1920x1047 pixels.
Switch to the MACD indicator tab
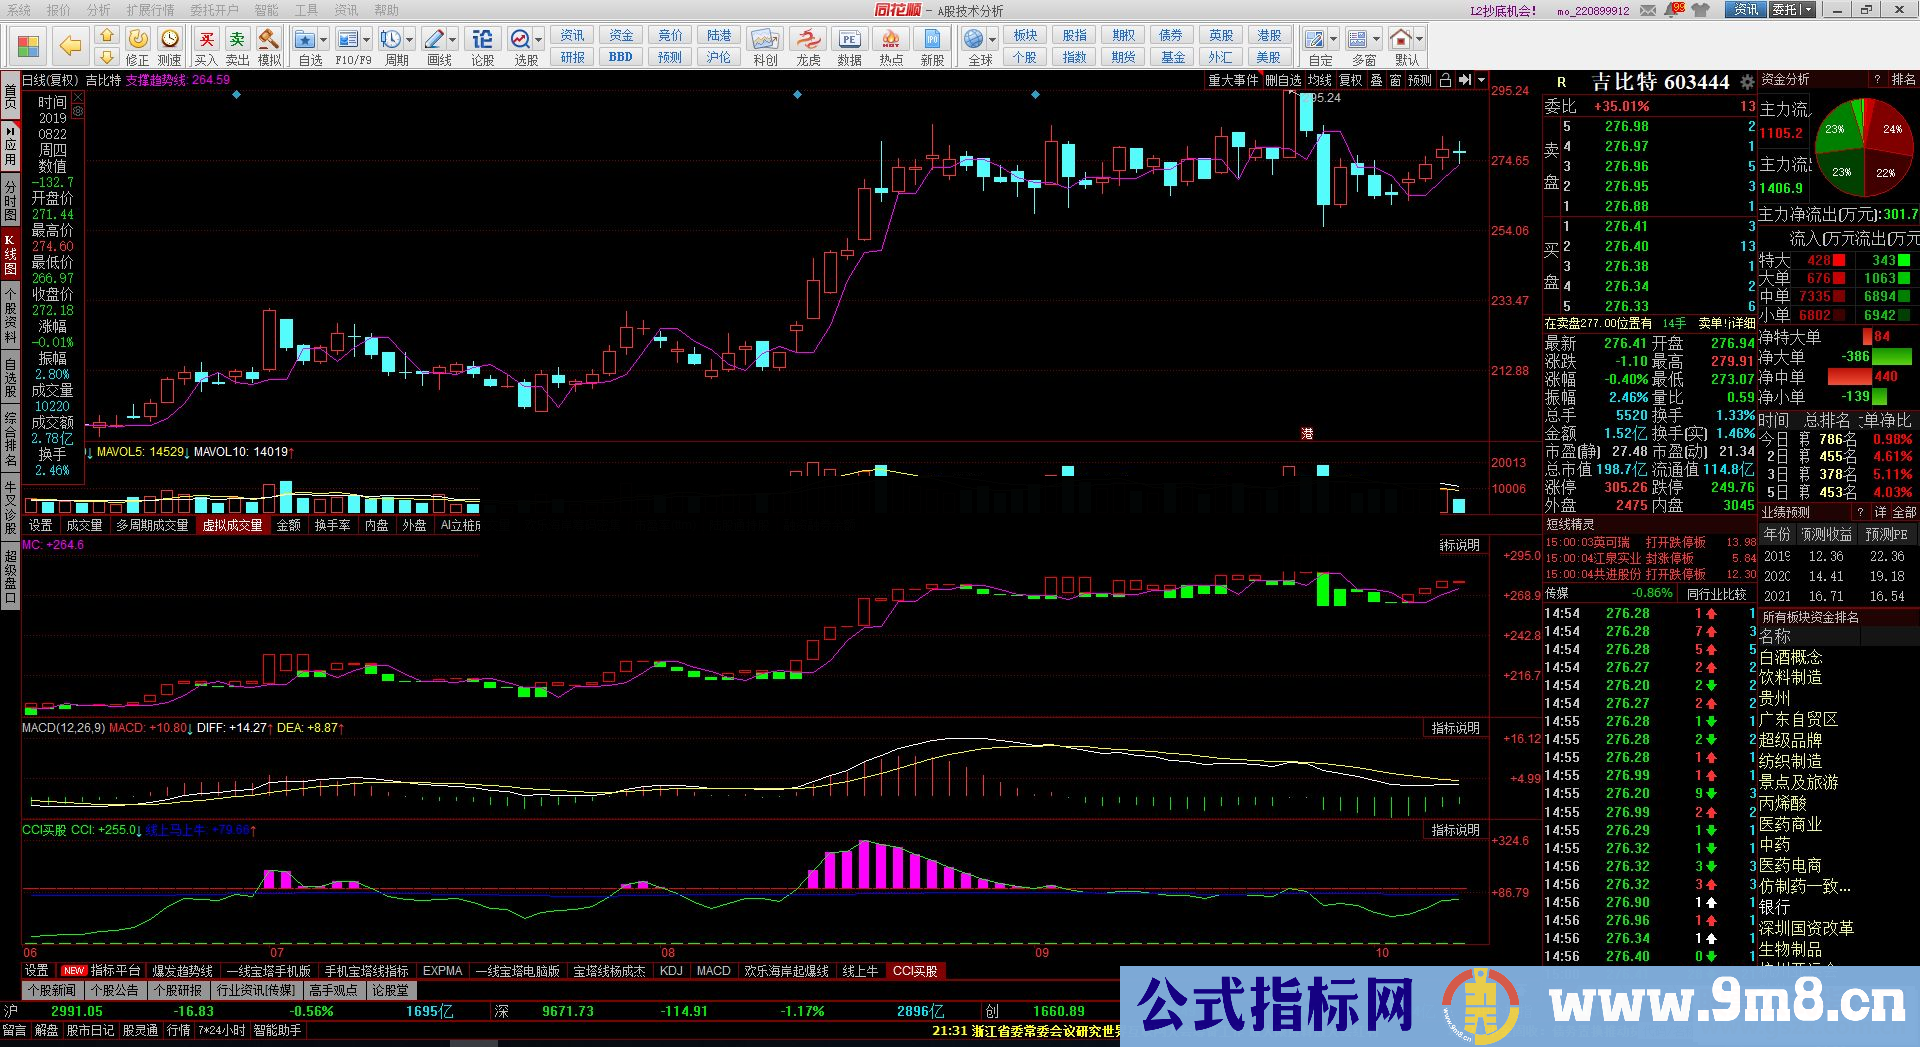point(713,971)
